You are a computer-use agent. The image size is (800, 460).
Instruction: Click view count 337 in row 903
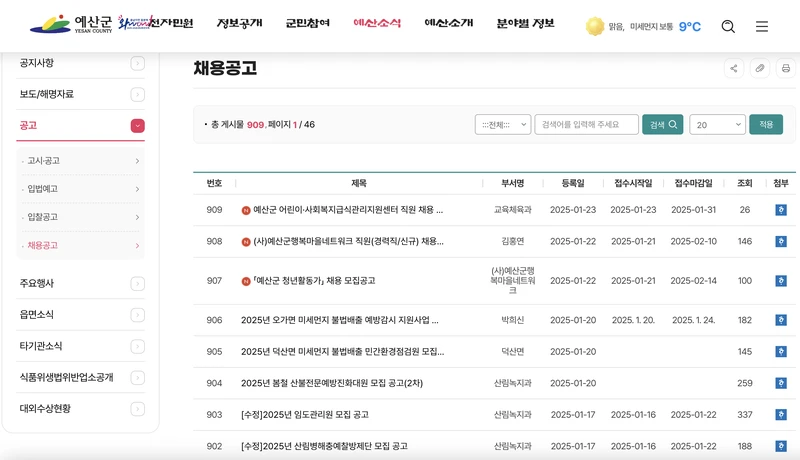[x=744, y=415]
